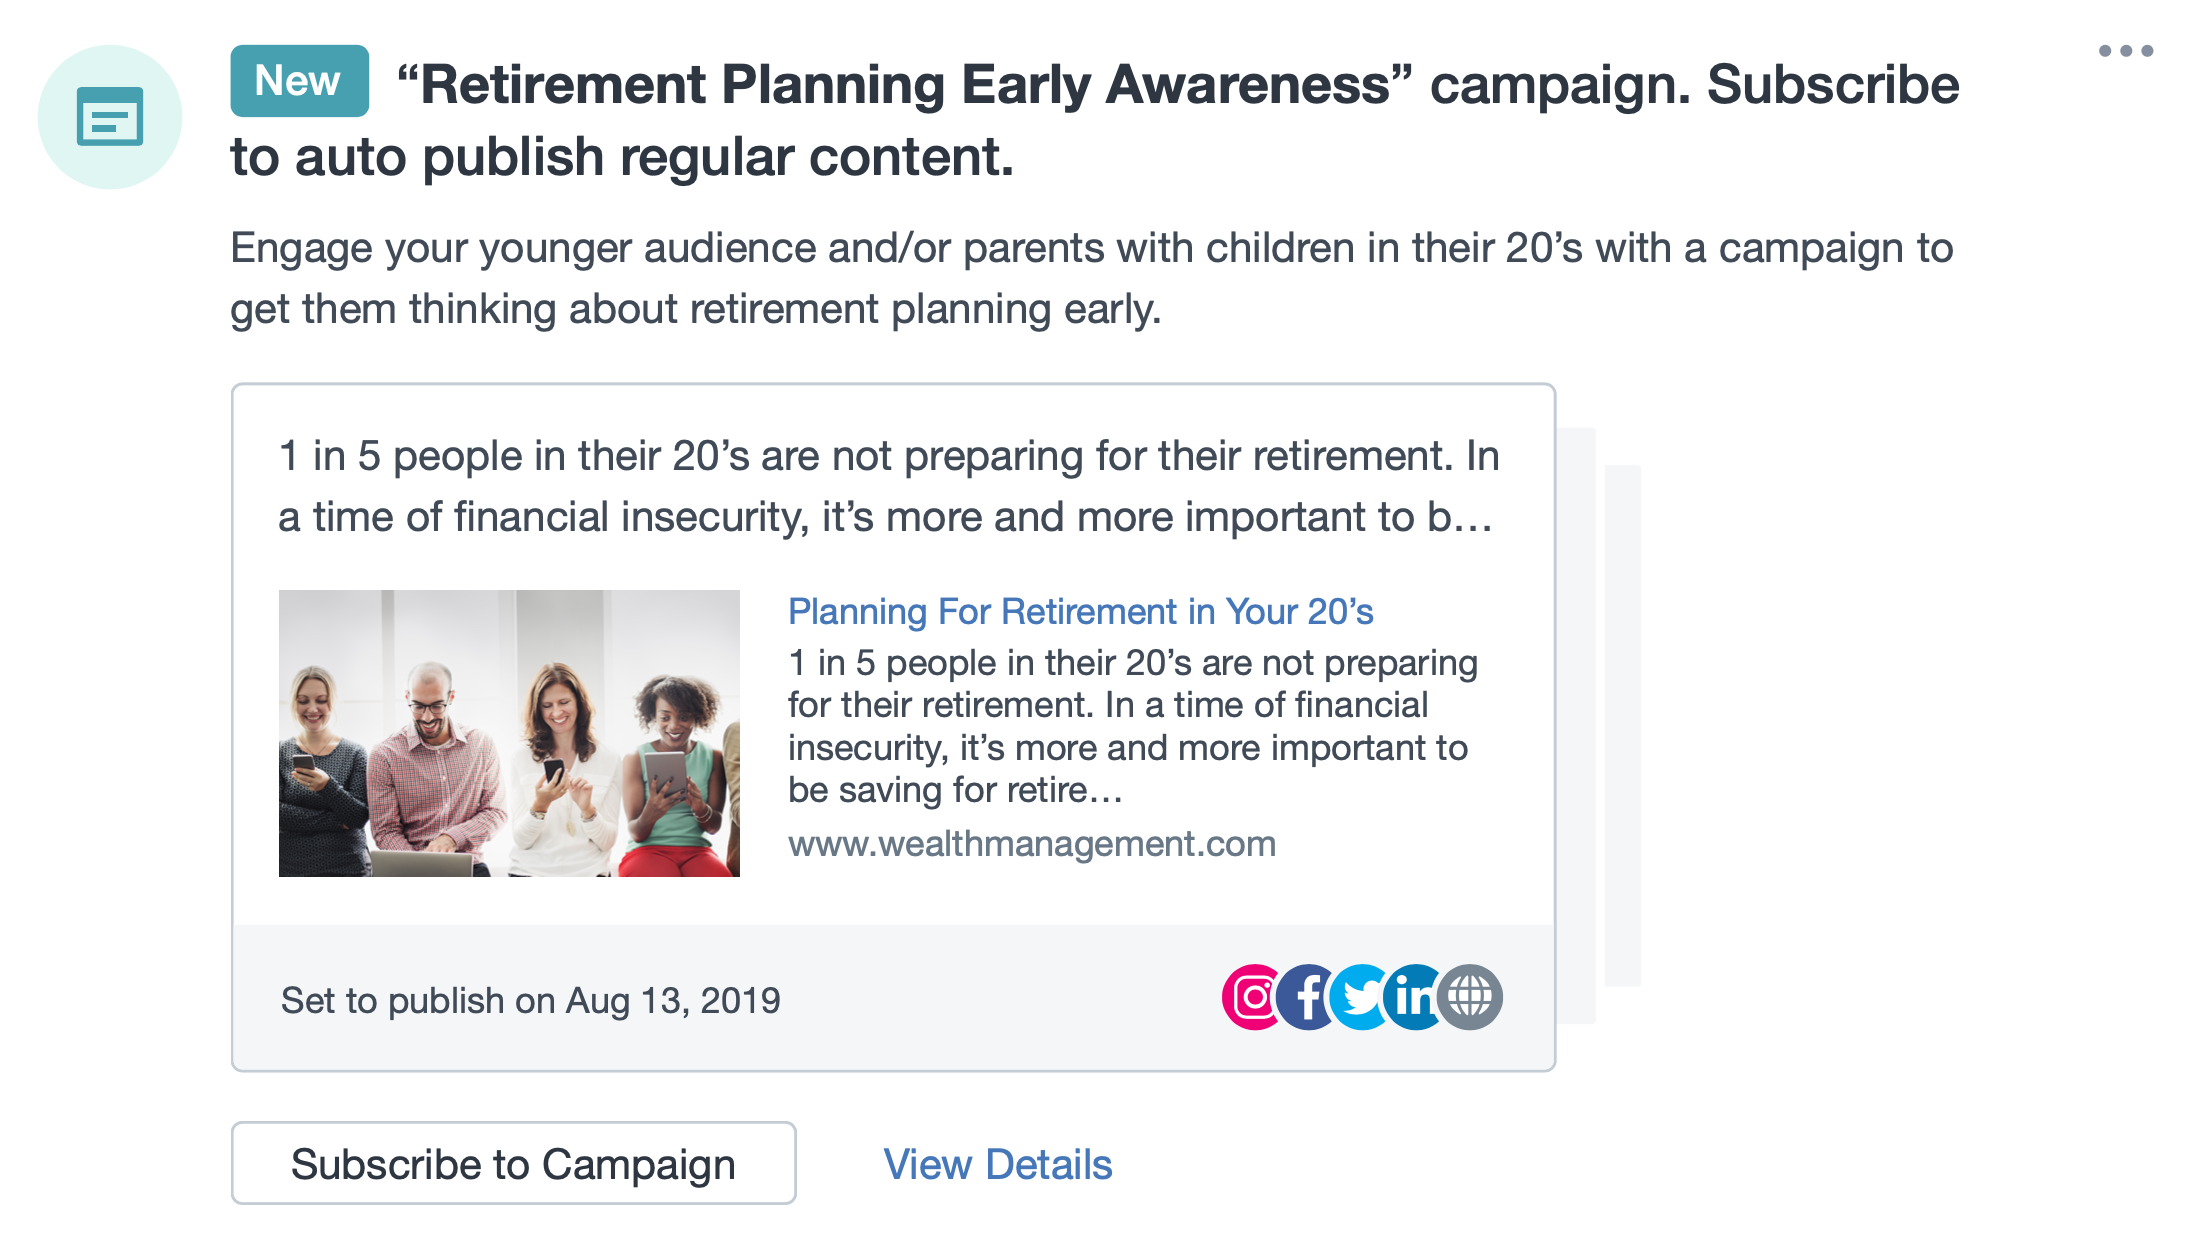Click the Instagram network icon

(x=1249, y=997)
